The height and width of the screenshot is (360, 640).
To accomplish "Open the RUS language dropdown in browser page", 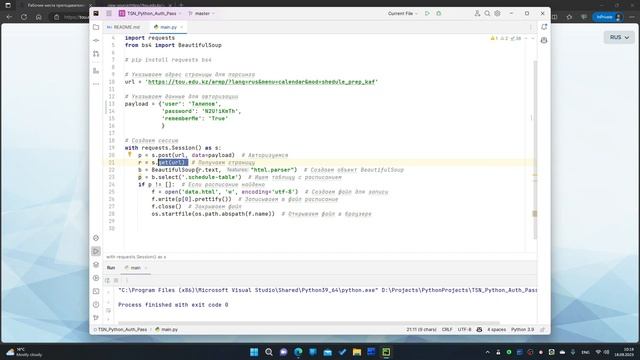I will point(619,37).
